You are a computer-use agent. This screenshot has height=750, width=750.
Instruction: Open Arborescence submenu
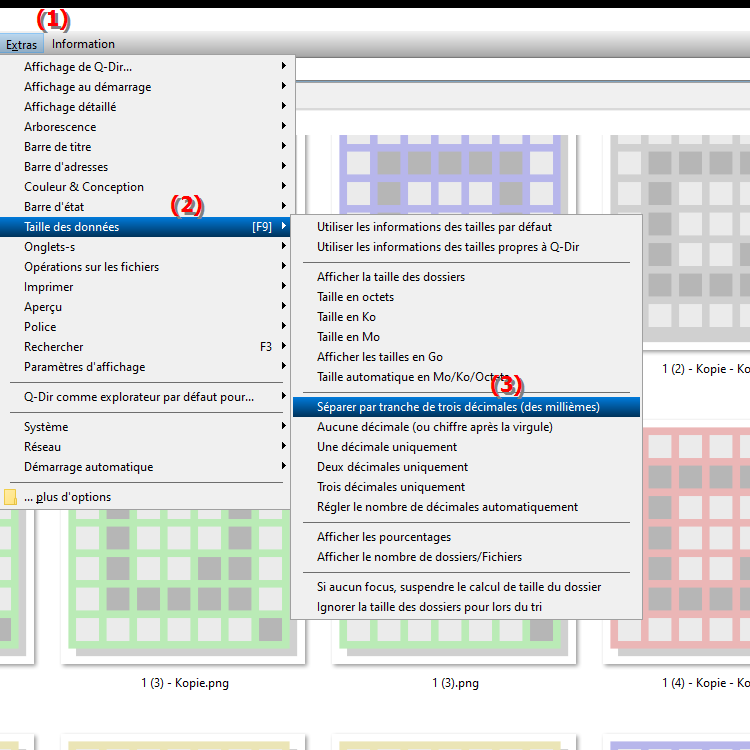coord(145,127)
